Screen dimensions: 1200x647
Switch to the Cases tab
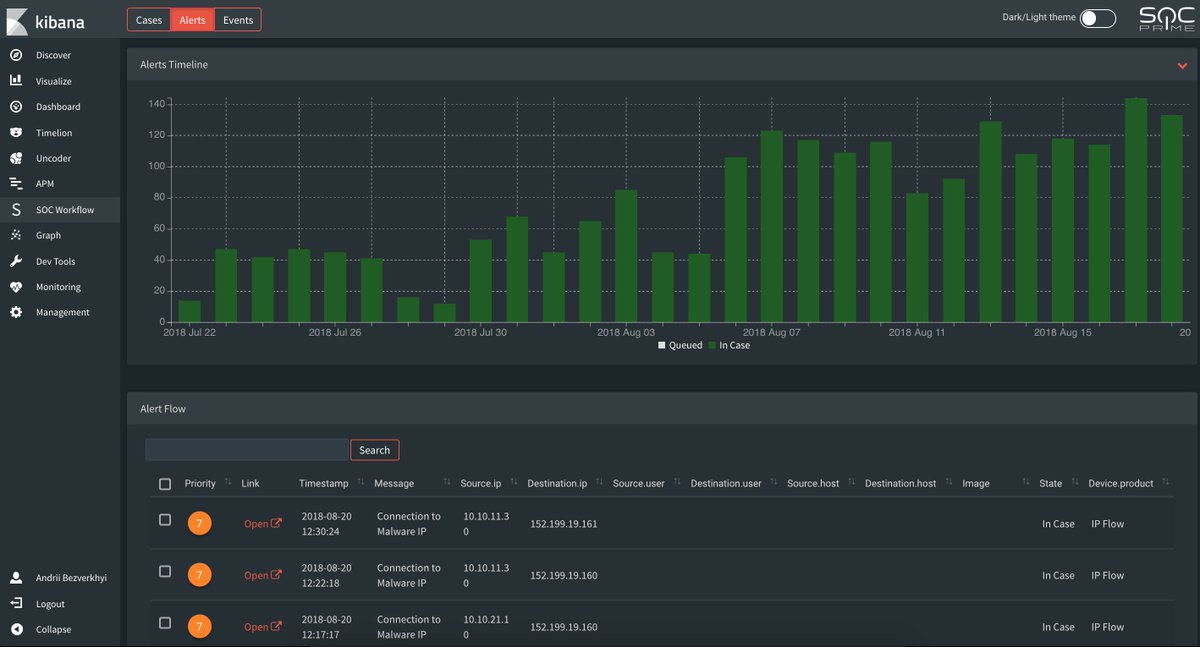pyautogui.click(x=149, y=20)
